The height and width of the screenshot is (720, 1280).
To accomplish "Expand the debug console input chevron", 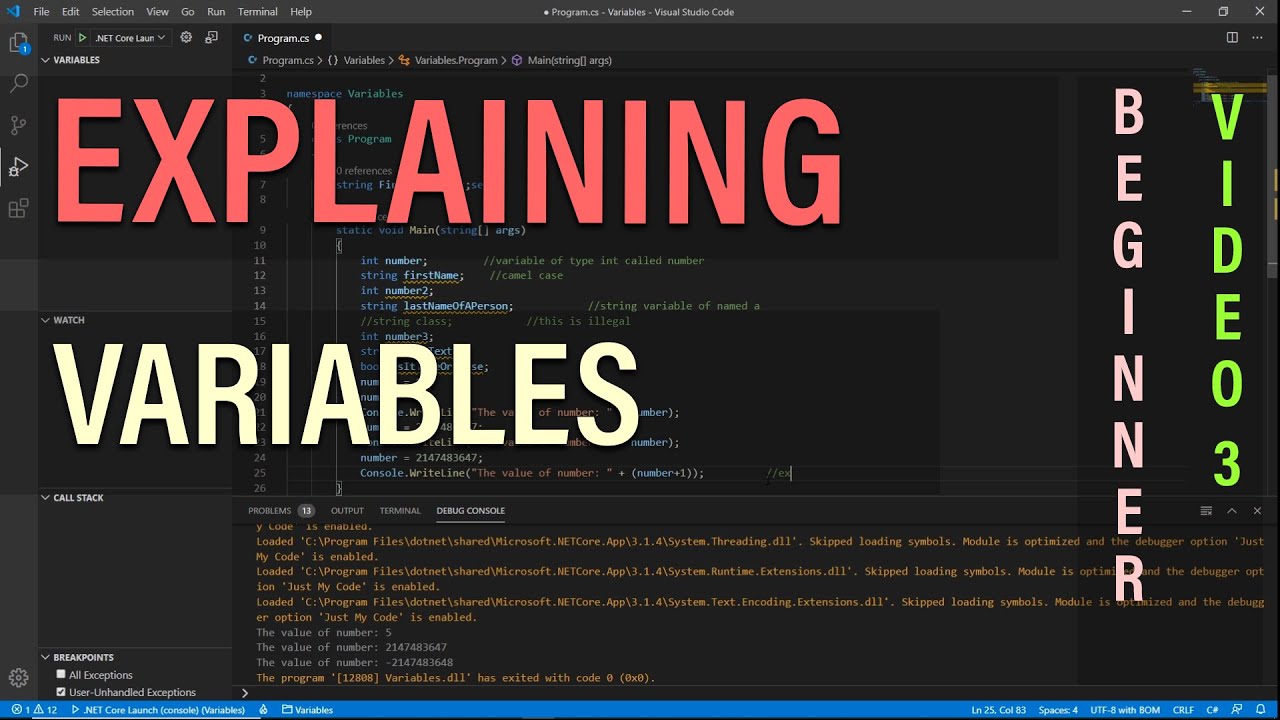I will coord(245,692).
